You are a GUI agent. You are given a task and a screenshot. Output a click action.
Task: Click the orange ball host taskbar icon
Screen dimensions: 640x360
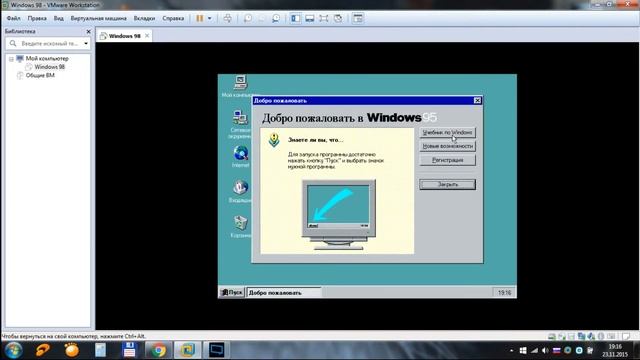[72, 350]
